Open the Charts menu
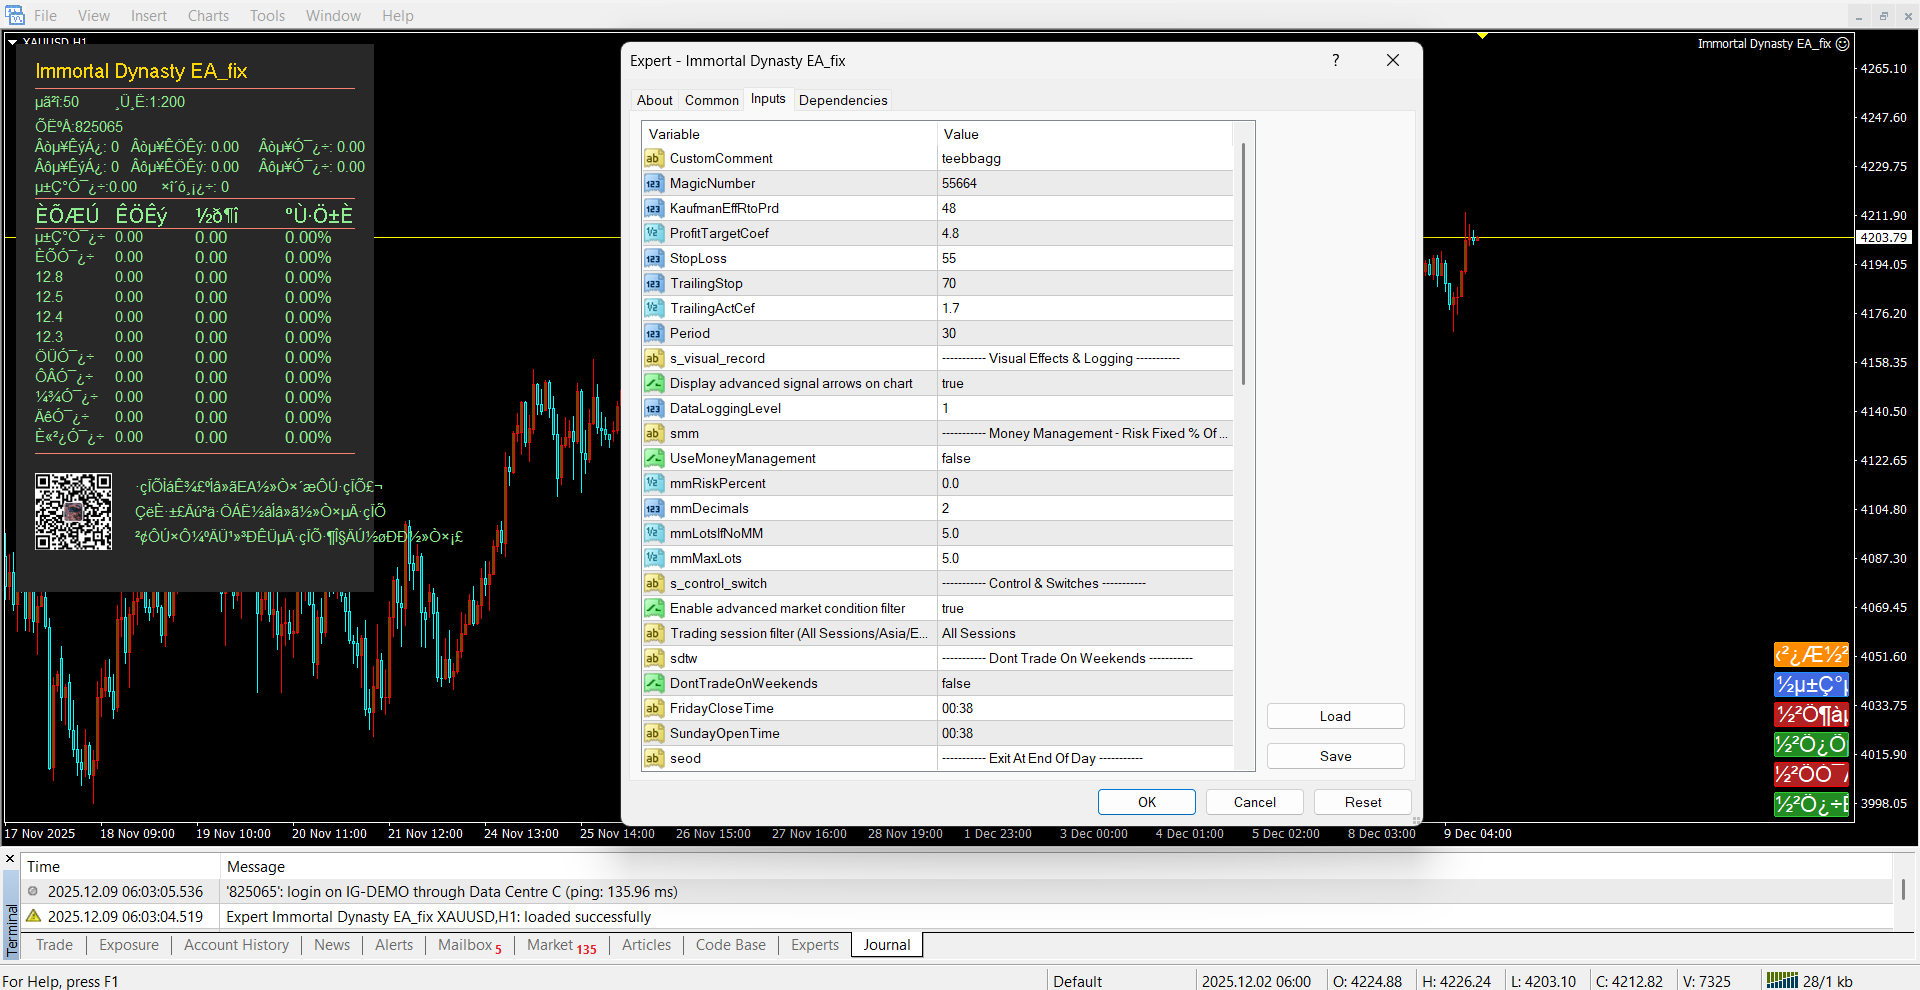 point(208,16)
